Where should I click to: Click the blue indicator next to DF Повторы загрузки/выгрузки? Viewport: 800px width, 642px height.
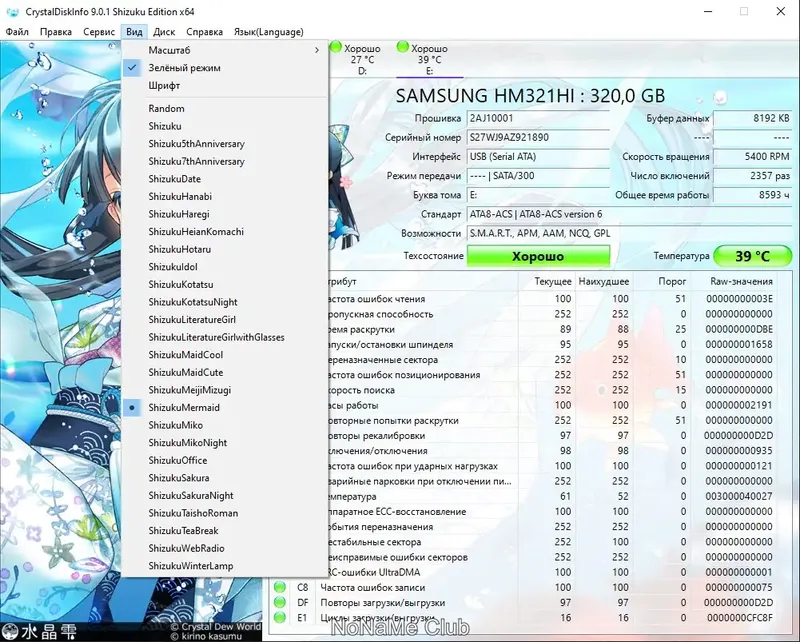pyautogui.click(x=279, y=603)
